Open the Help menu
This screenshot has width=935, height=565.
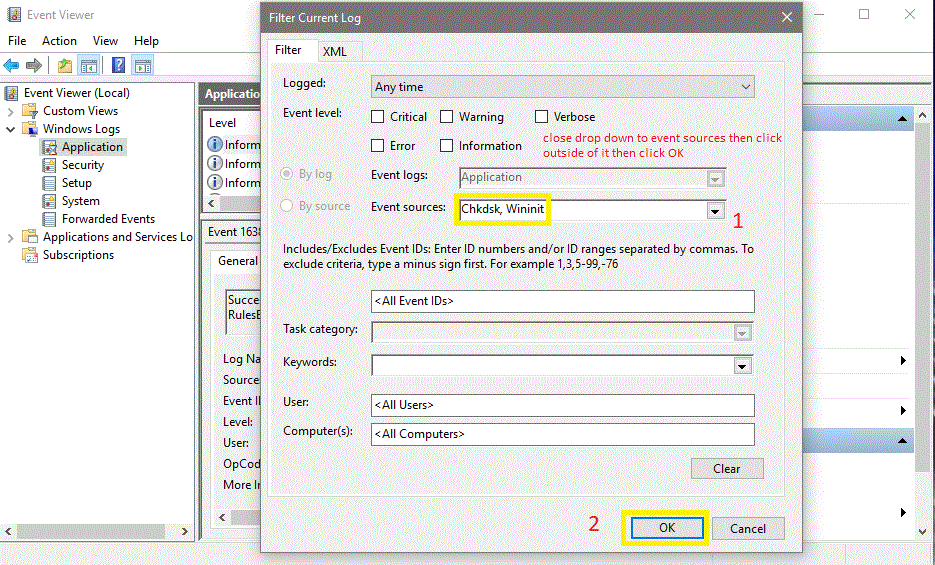[x=146, y=41]
